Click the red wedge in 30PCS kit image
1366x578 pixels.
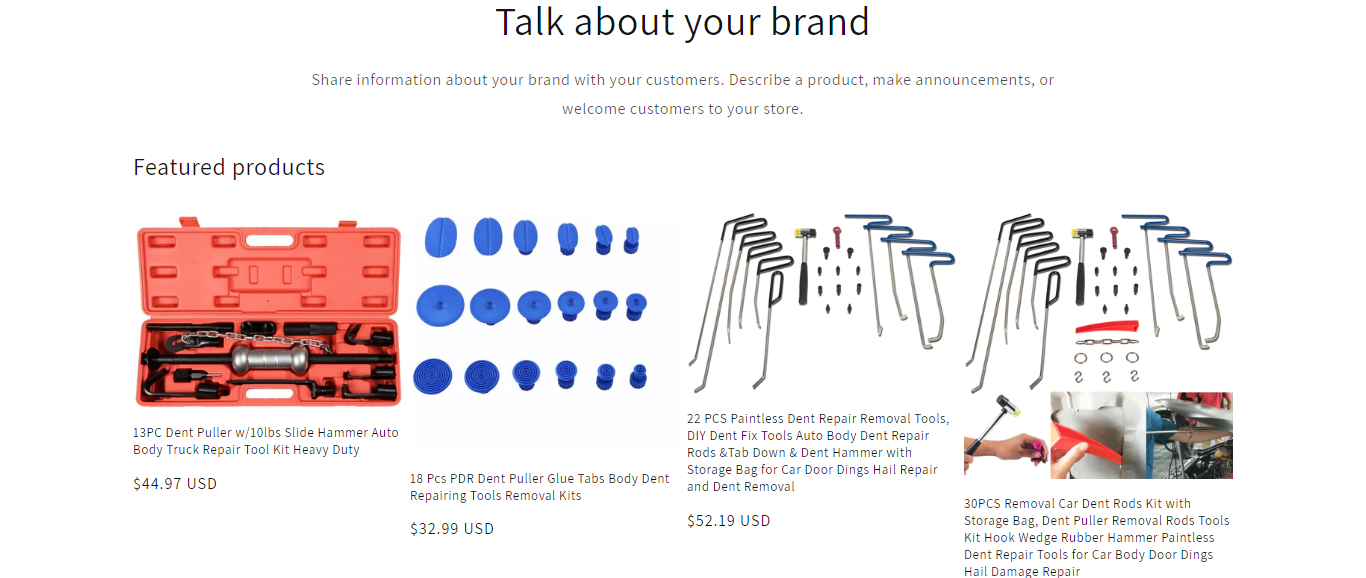coord(1106,328)
